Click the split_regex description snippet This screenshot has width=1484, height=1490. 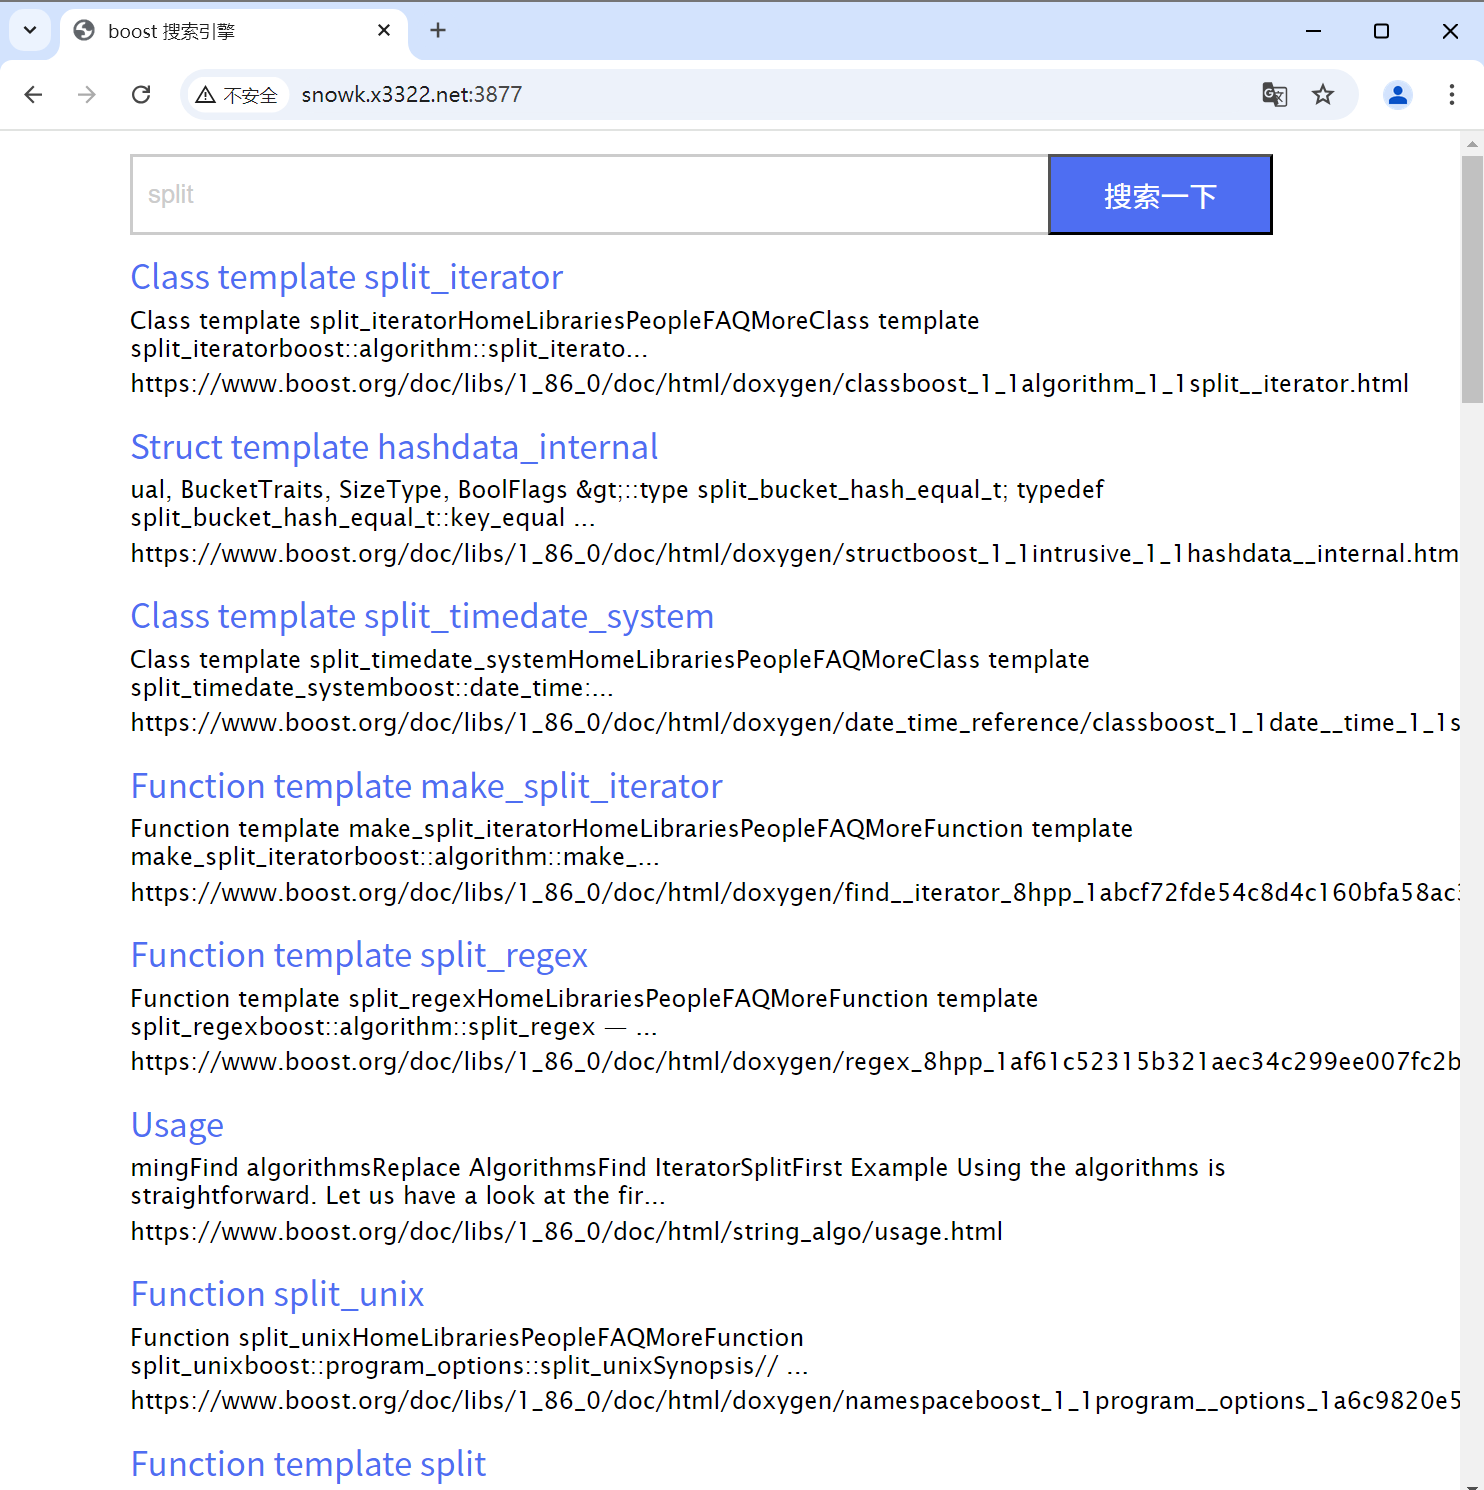pyautogui.click(x=584, y=1013)
